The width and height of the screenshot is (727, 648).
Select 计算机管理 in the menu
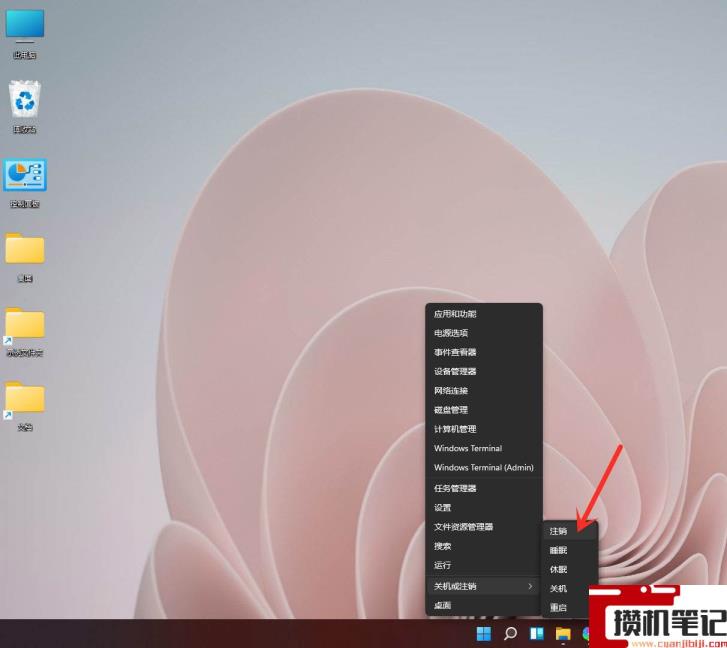pos(484,429)
